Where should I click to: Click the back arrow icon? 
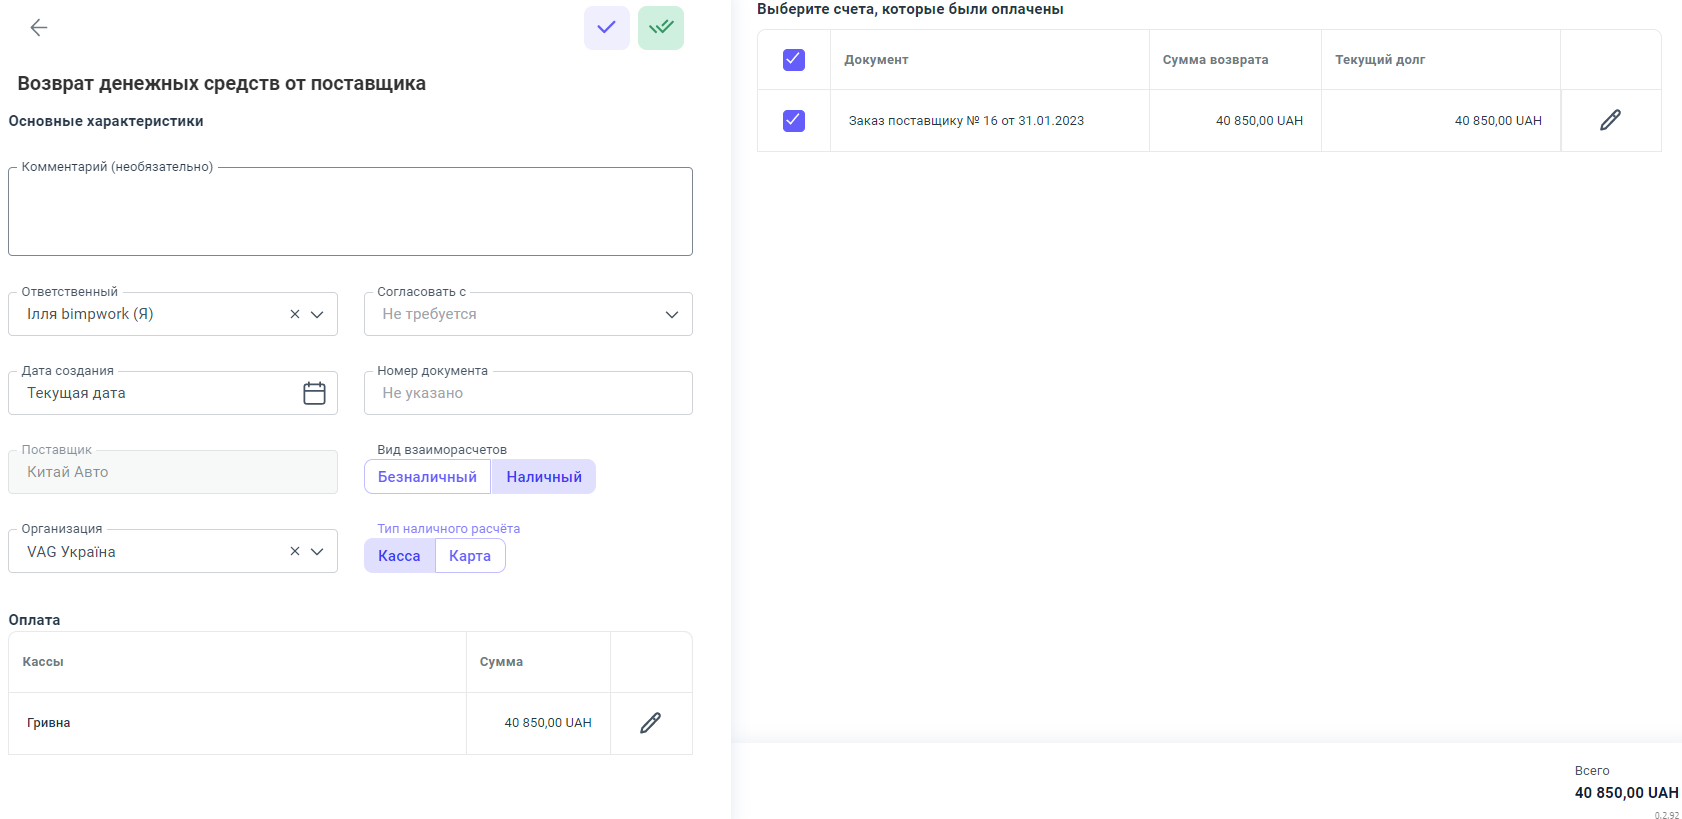tap(39, 28)
